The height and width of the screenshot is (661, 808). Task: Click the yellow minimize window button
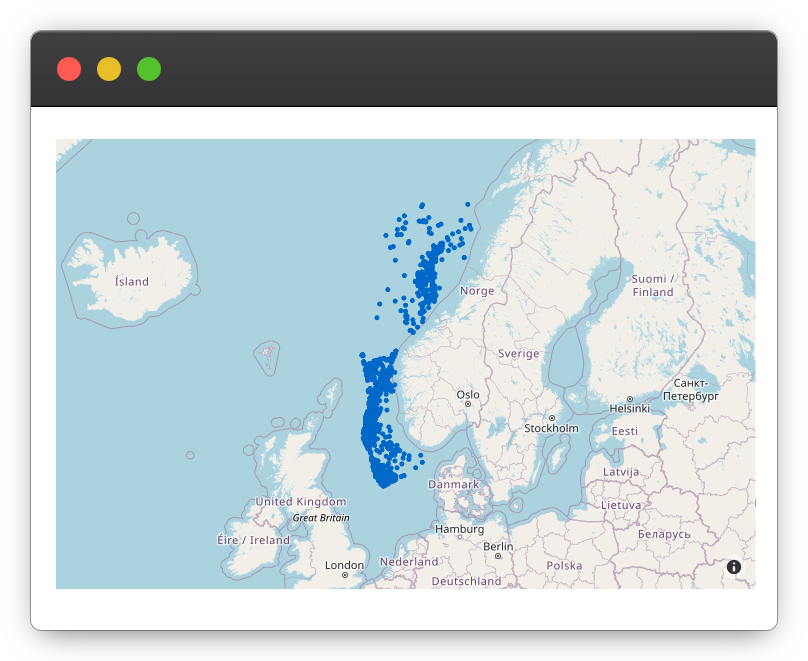[x=109, y=69]
